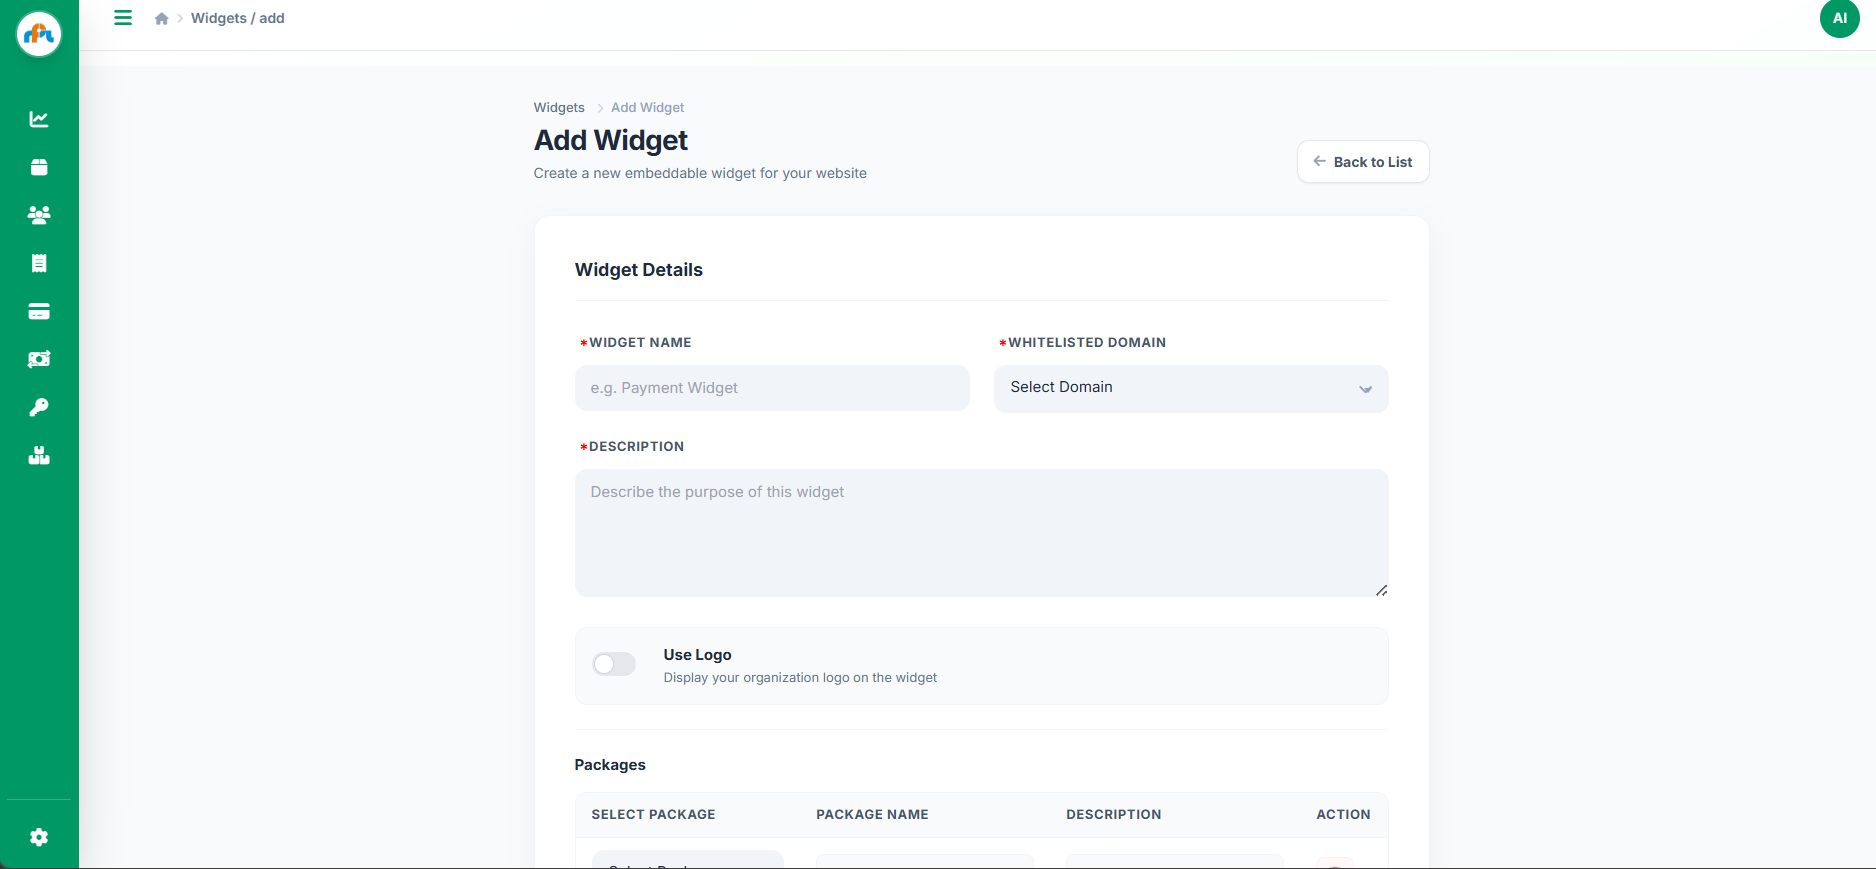Focus the Description text area
Image resolution: width=1876 pixels, height=869 pixels.
pyautogui.click(x=981, y=532)
